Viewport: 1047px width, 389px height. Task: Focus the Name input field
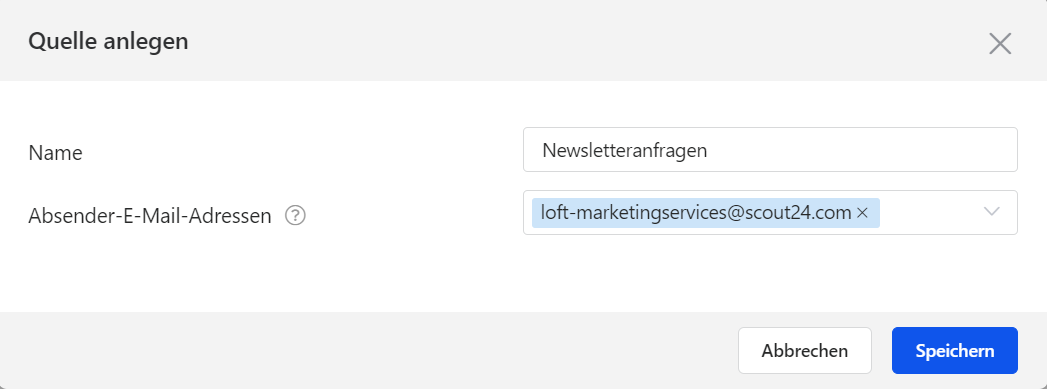pyautogui.click(x=770, y=149)
